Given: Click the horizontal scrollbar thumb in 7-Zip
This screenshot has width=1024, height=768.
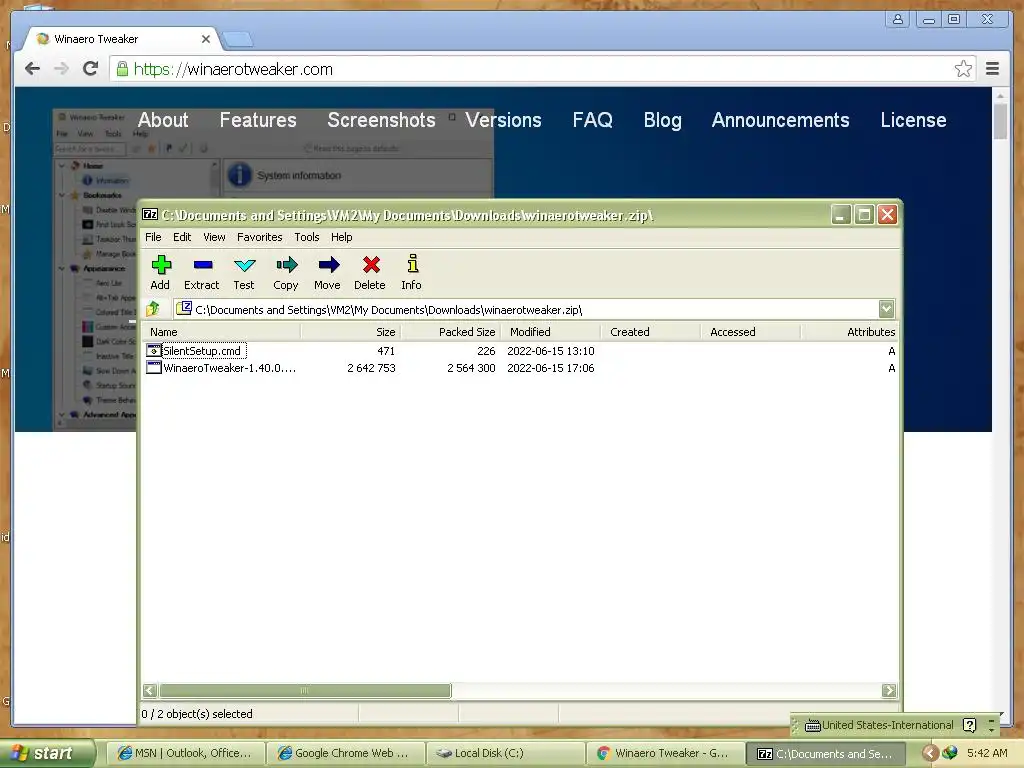Looking at the screenshot, I should (x=305, y=690).
